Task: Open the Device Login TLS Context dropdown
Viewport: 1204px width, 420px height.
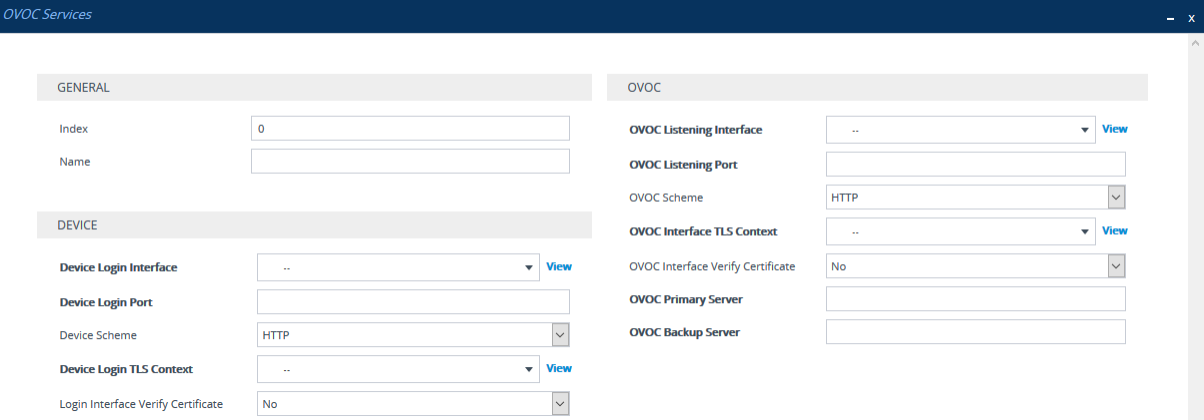Action: pyautogui.click(x=398, y=369)
